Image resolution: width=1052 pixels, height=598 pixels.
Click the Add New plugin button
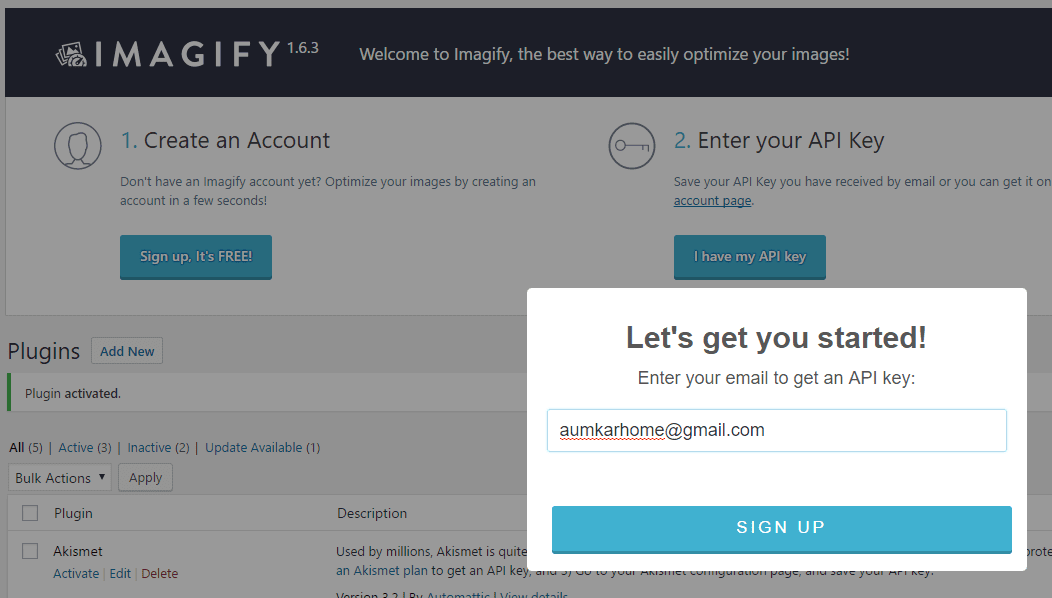127,351
